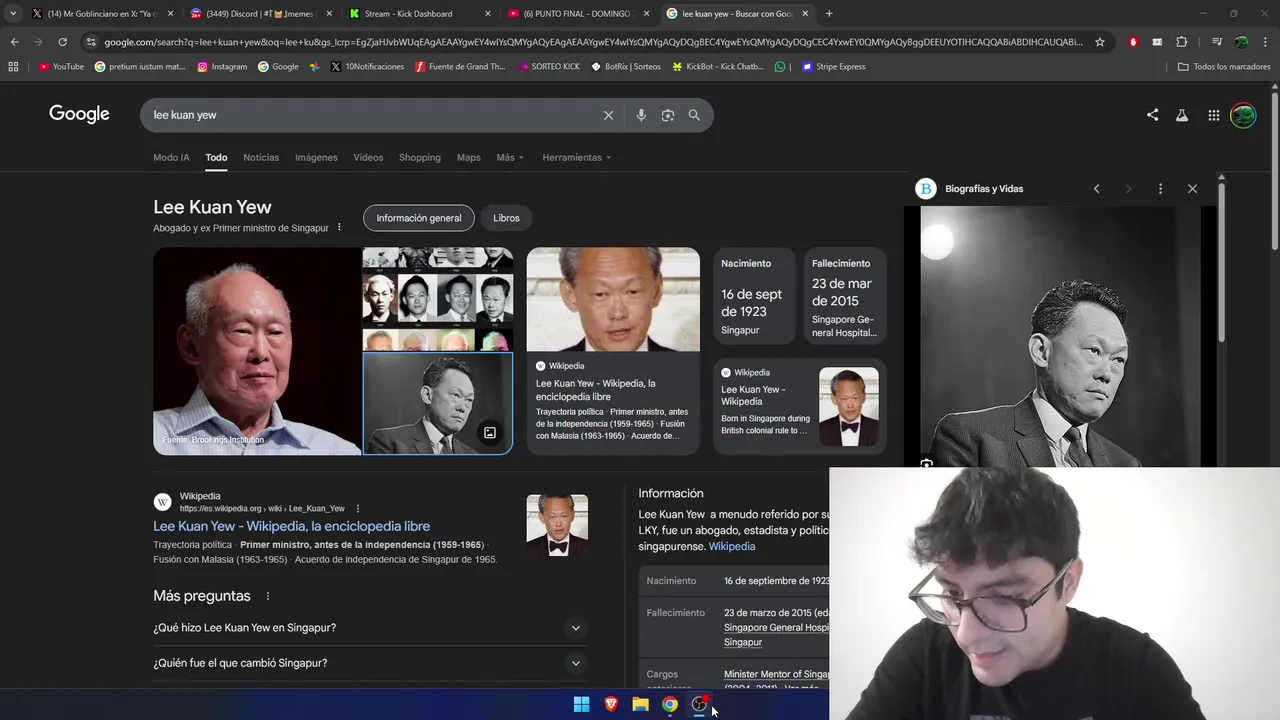Open the Herramientas dropdown
This screenshot has width=1280, height=720.
pyautogui.click(x=576, y=158)
